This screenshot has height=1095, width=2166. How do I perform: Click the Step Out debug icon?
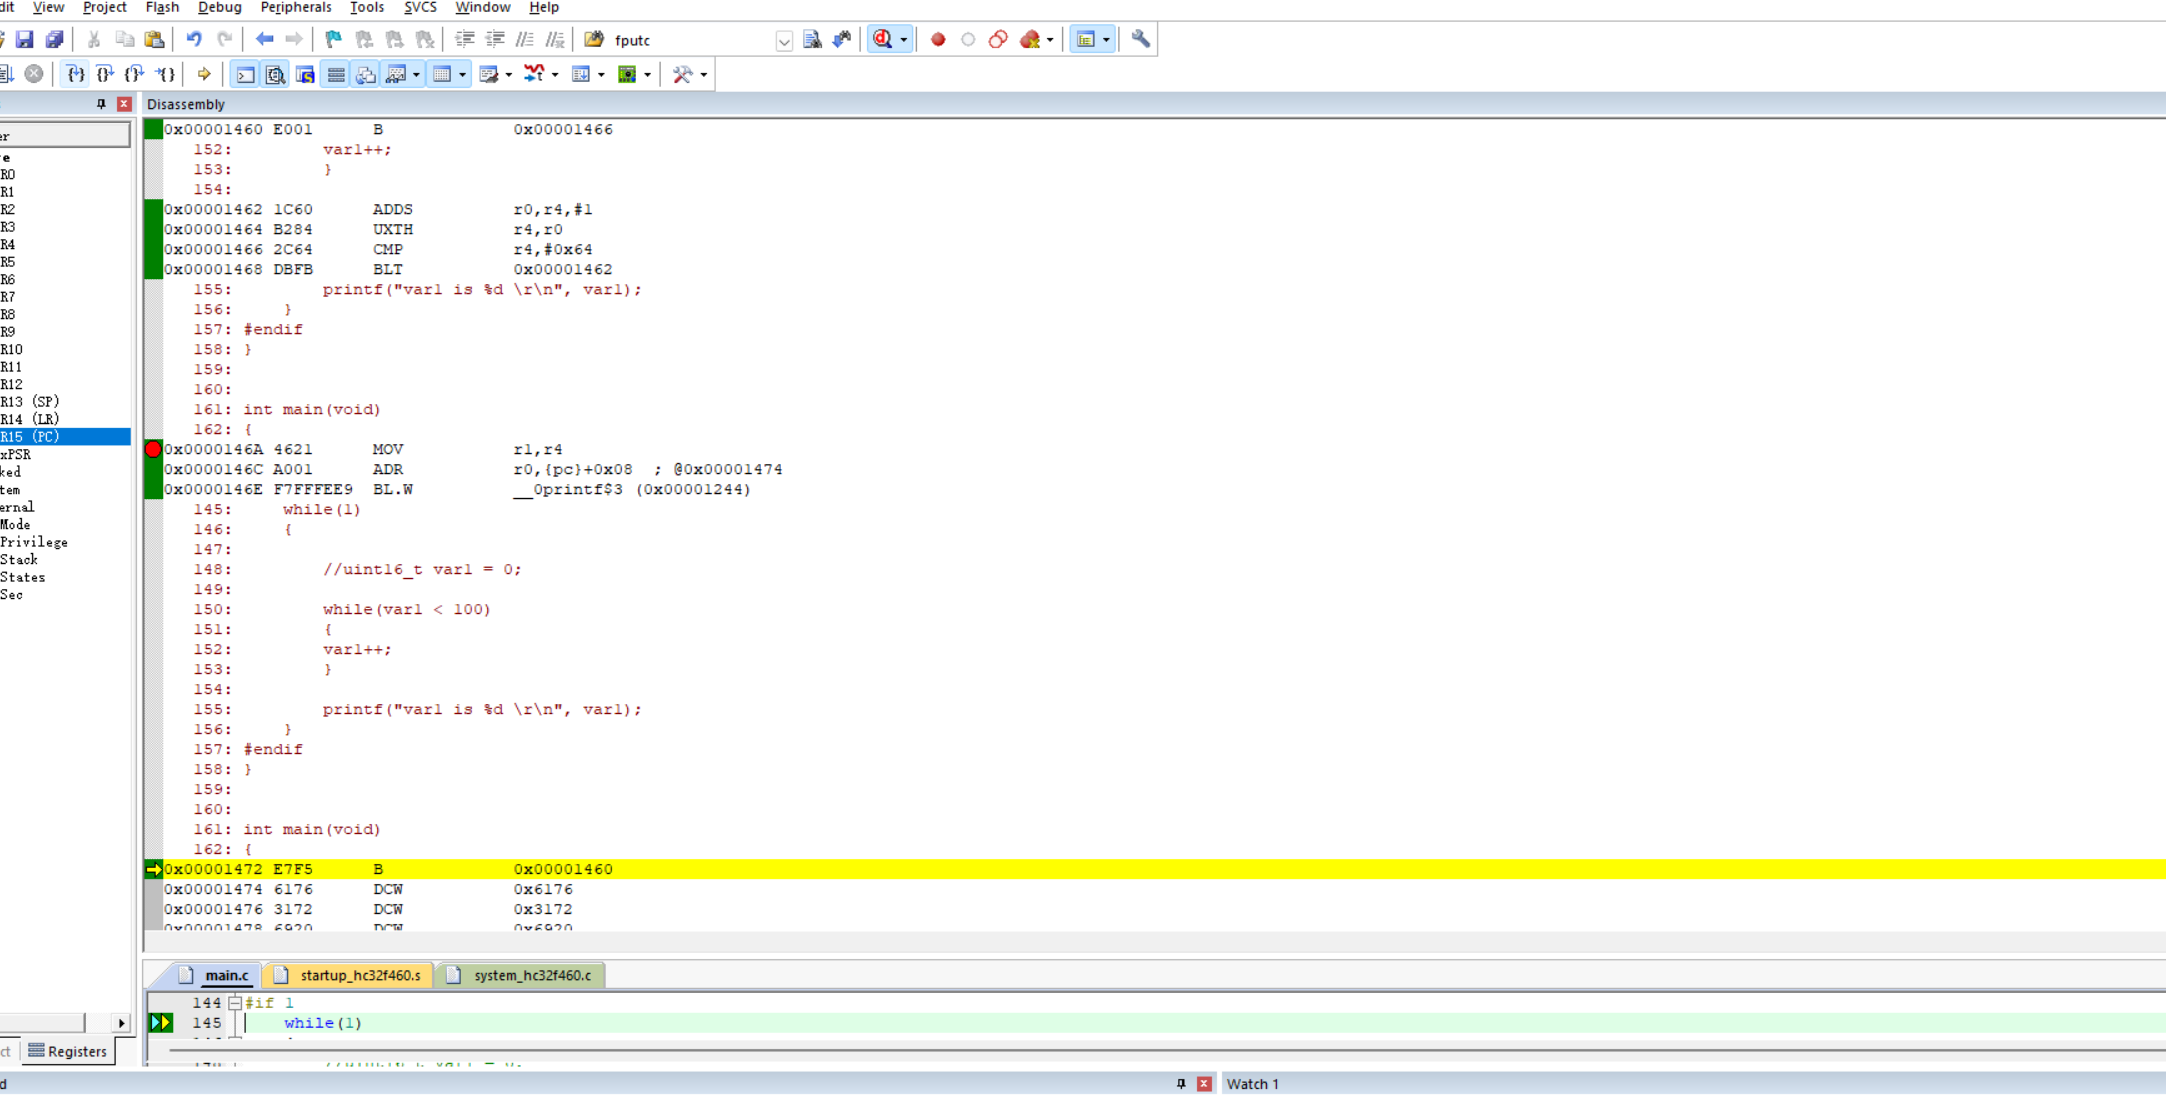coord(135,74)
